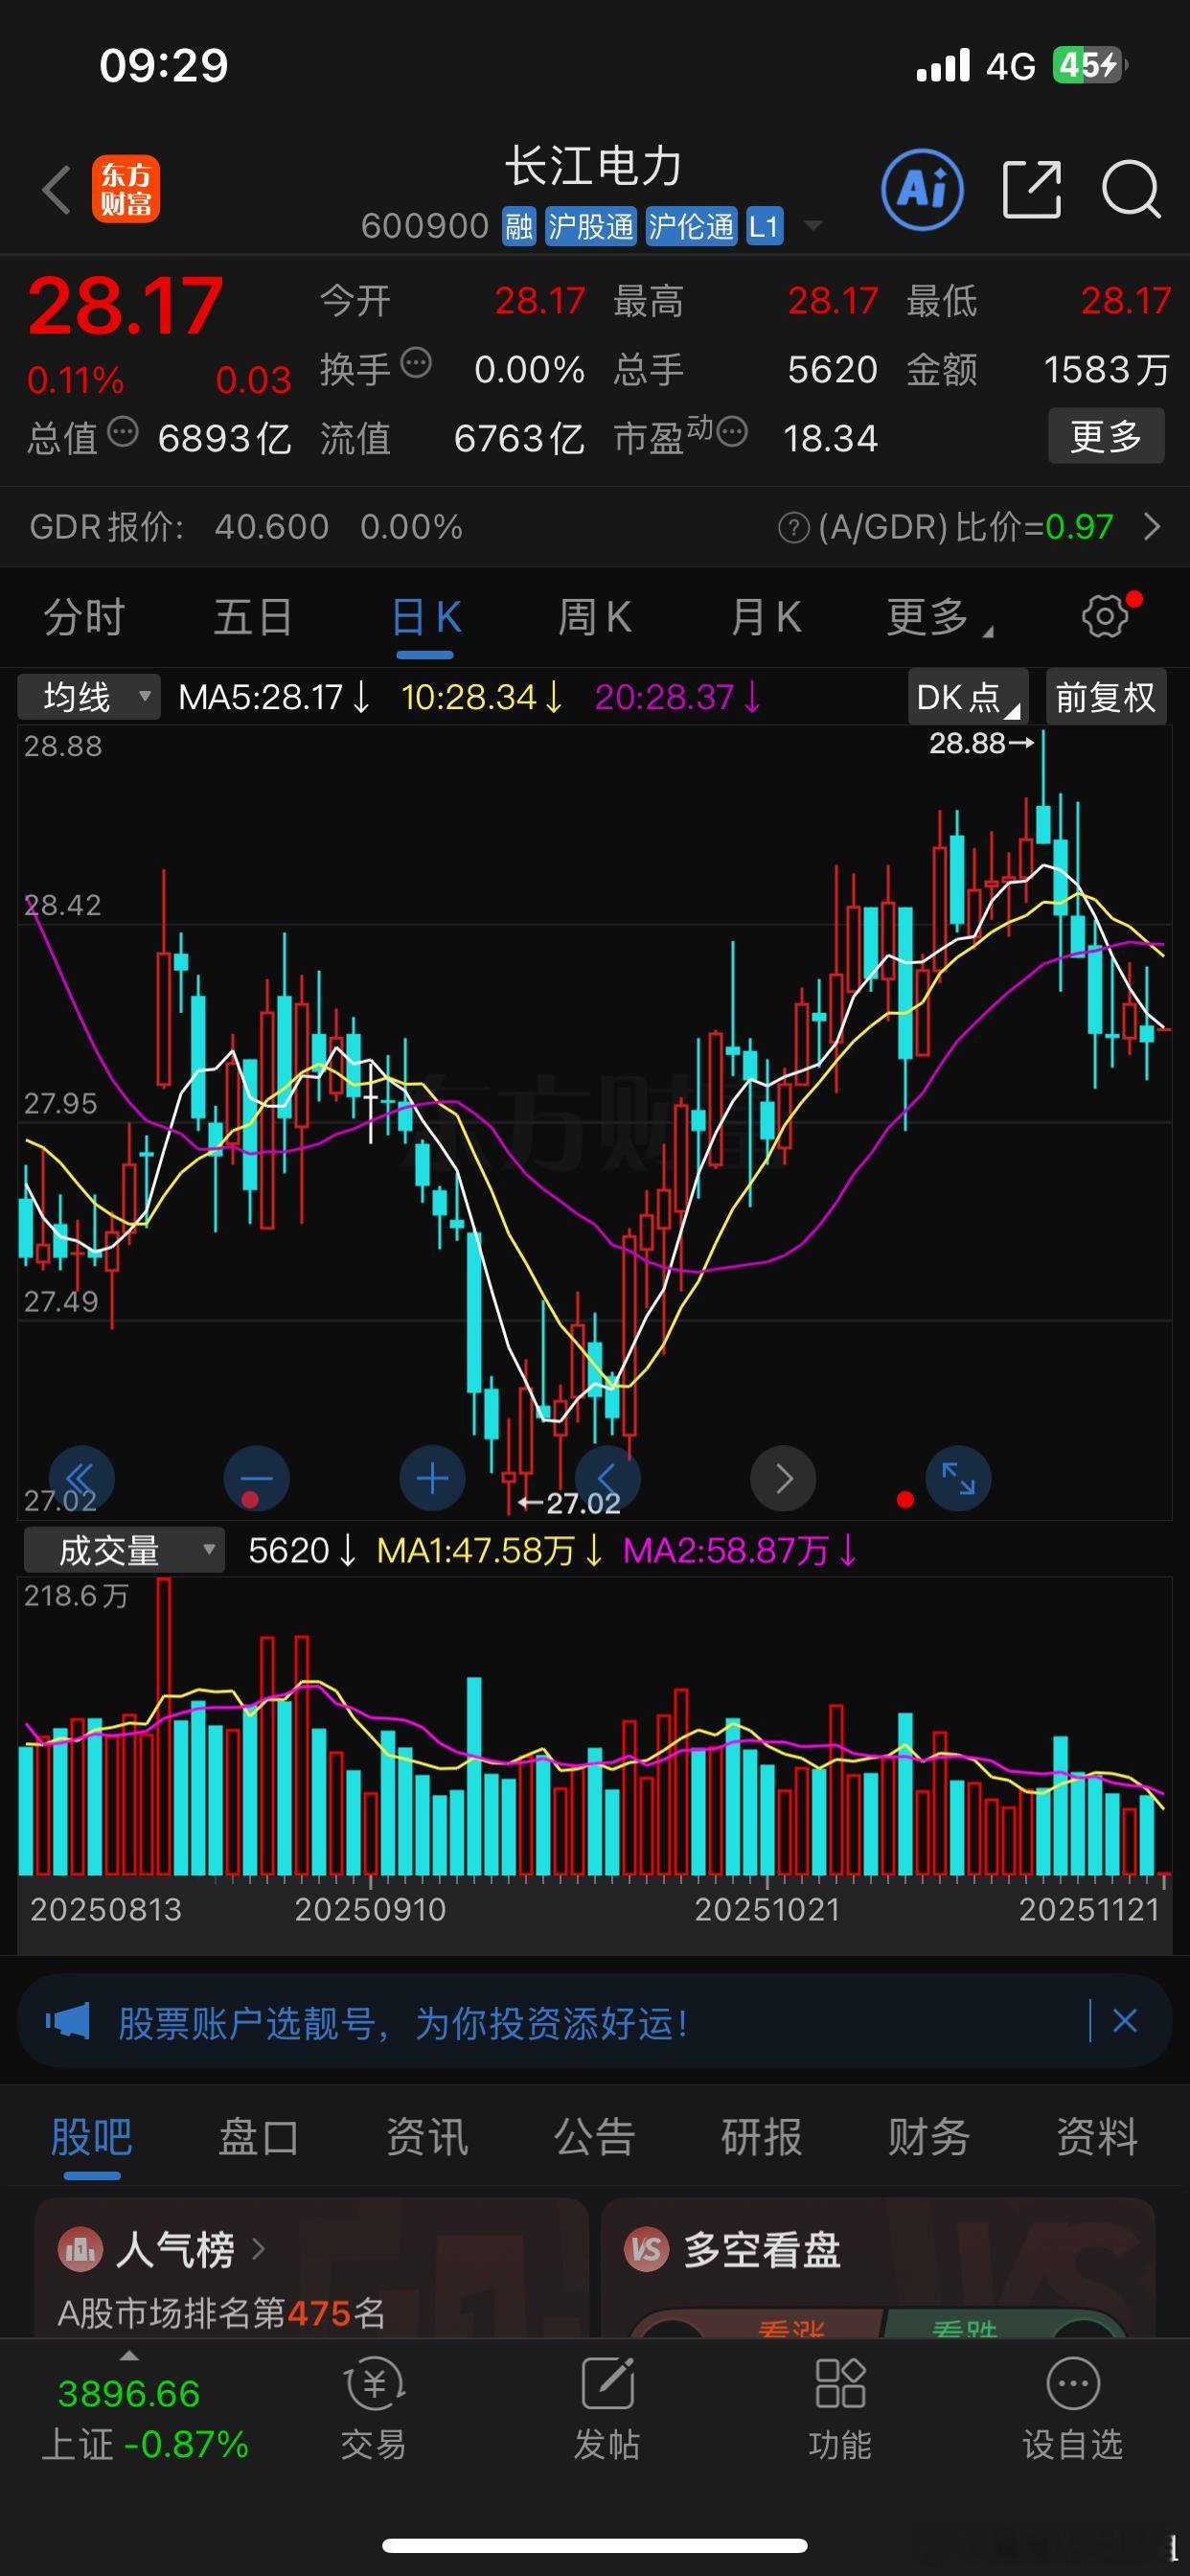
Task: Tap the 东方财富 logo icon
Action: click(x=126, y=189)
